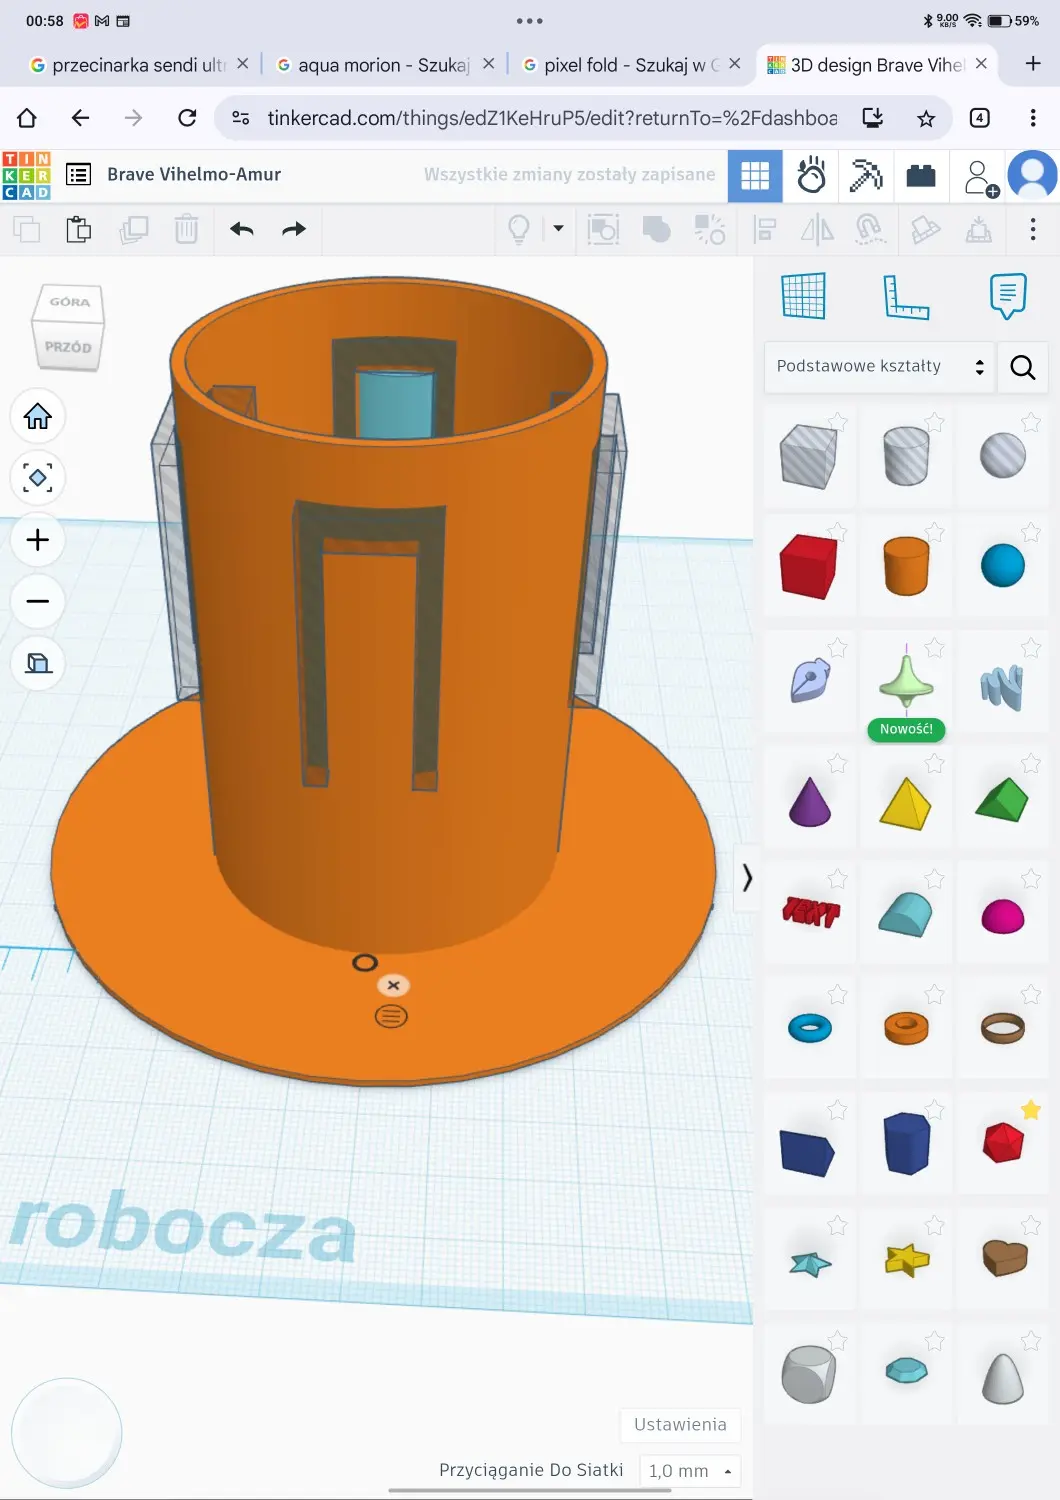Toggle favorite star on heart shape
Viewport: 1060px width, 1500px height.
pyautogui.click(x=1031, y=1225)
